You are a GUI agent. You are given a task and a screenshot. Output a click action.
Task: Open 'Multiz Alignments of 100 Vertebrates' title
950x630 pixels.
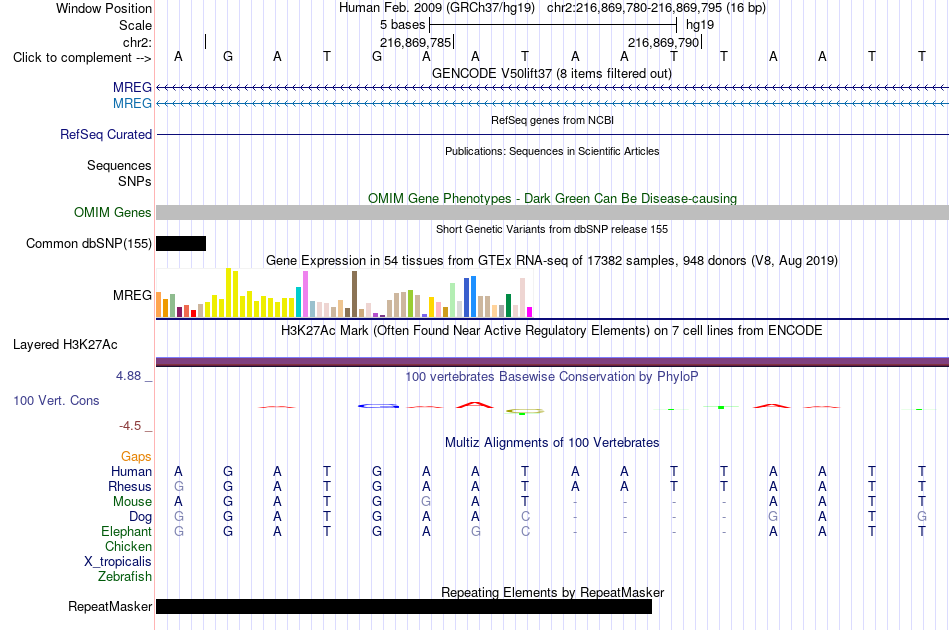(x=552, y=442)
